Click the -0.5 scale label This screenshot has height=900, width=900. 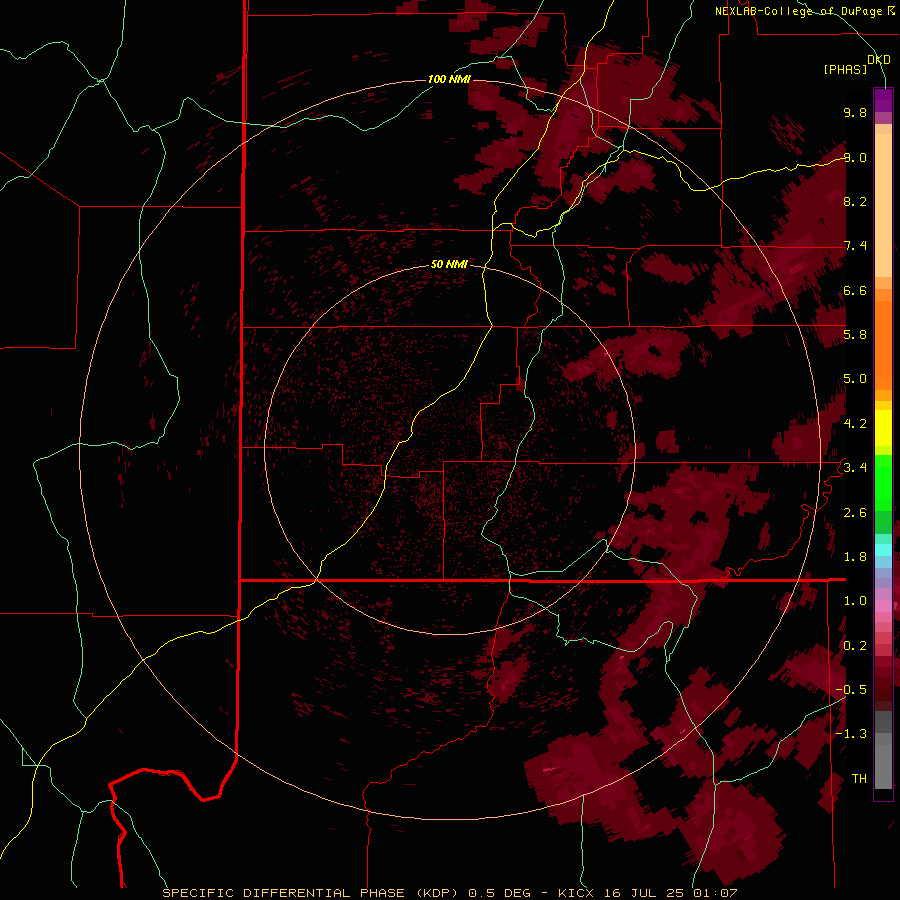click(x=851, y=690)
